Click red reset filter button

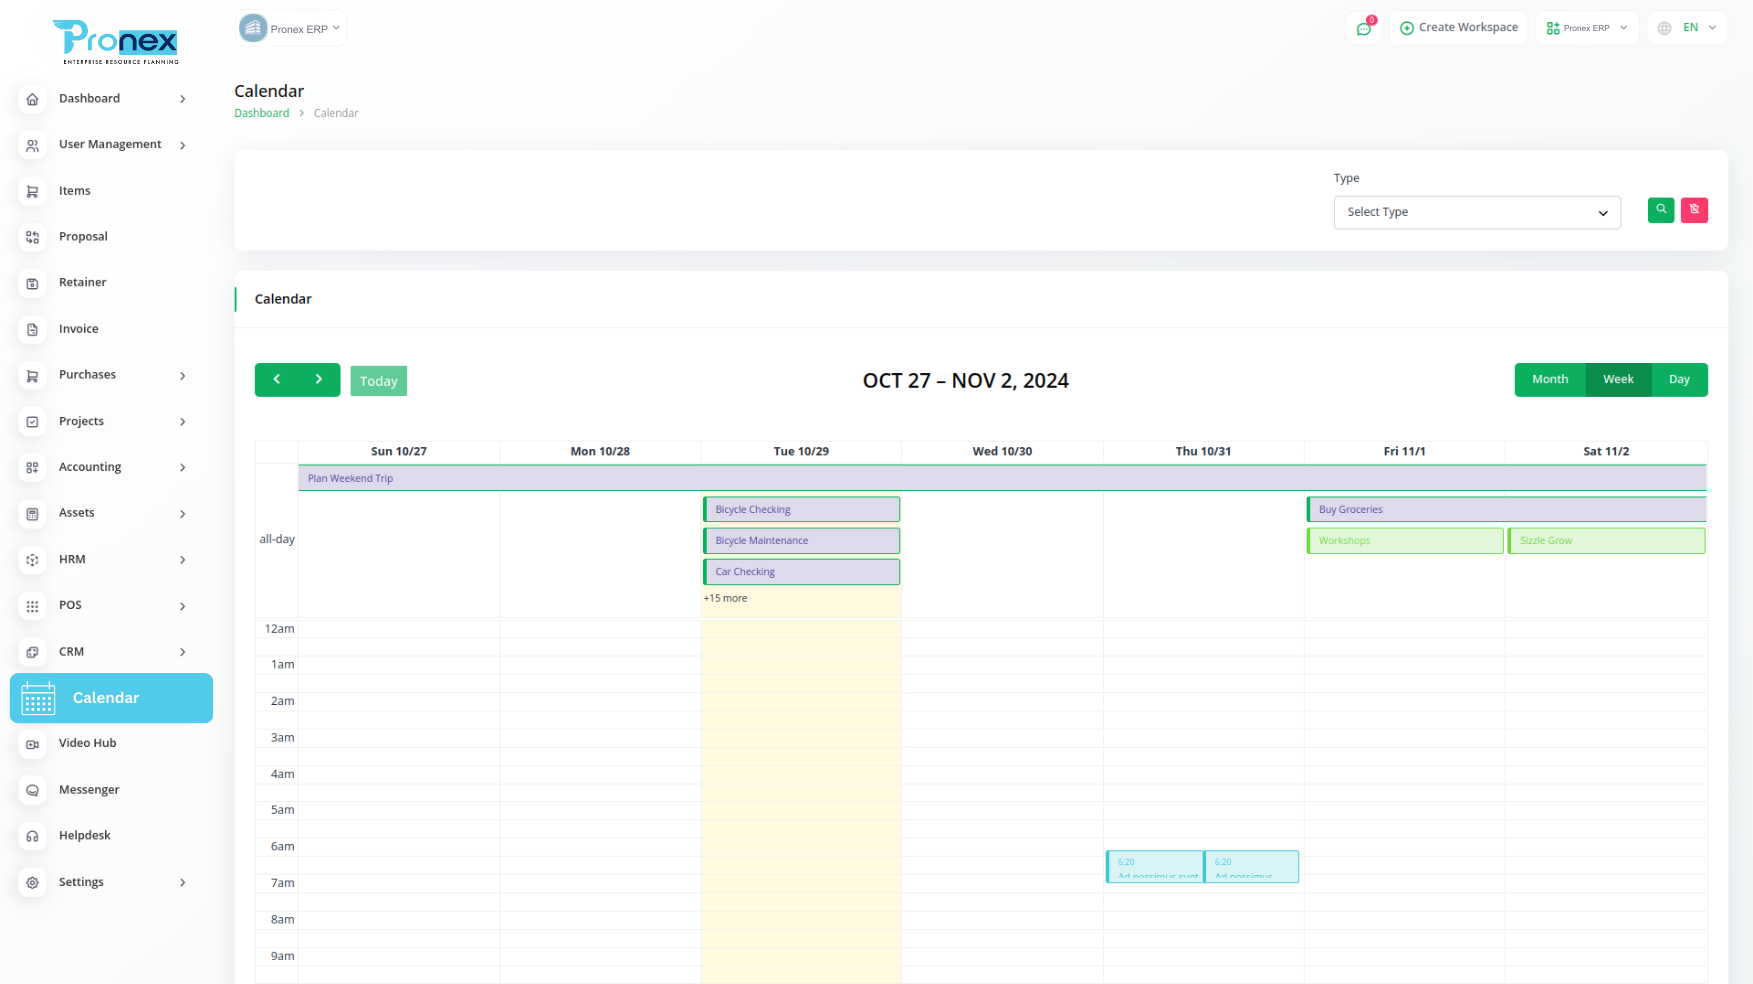[1694, 210]
